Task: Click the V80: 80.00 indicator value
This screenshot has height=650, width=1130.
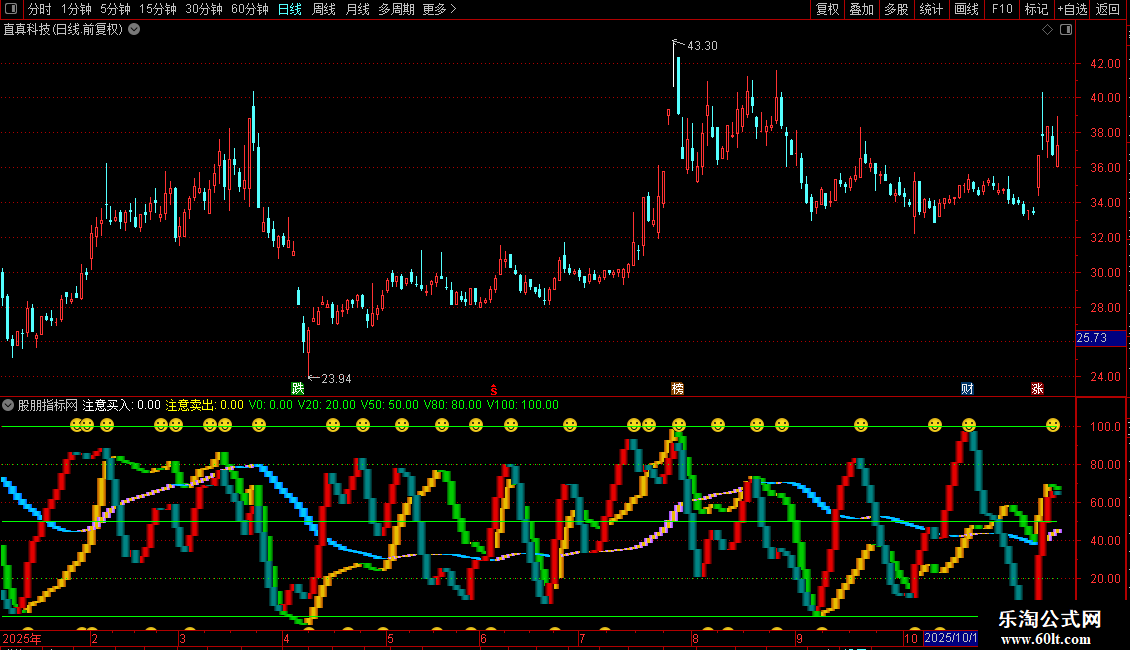Action: click(x=452, y=405)
